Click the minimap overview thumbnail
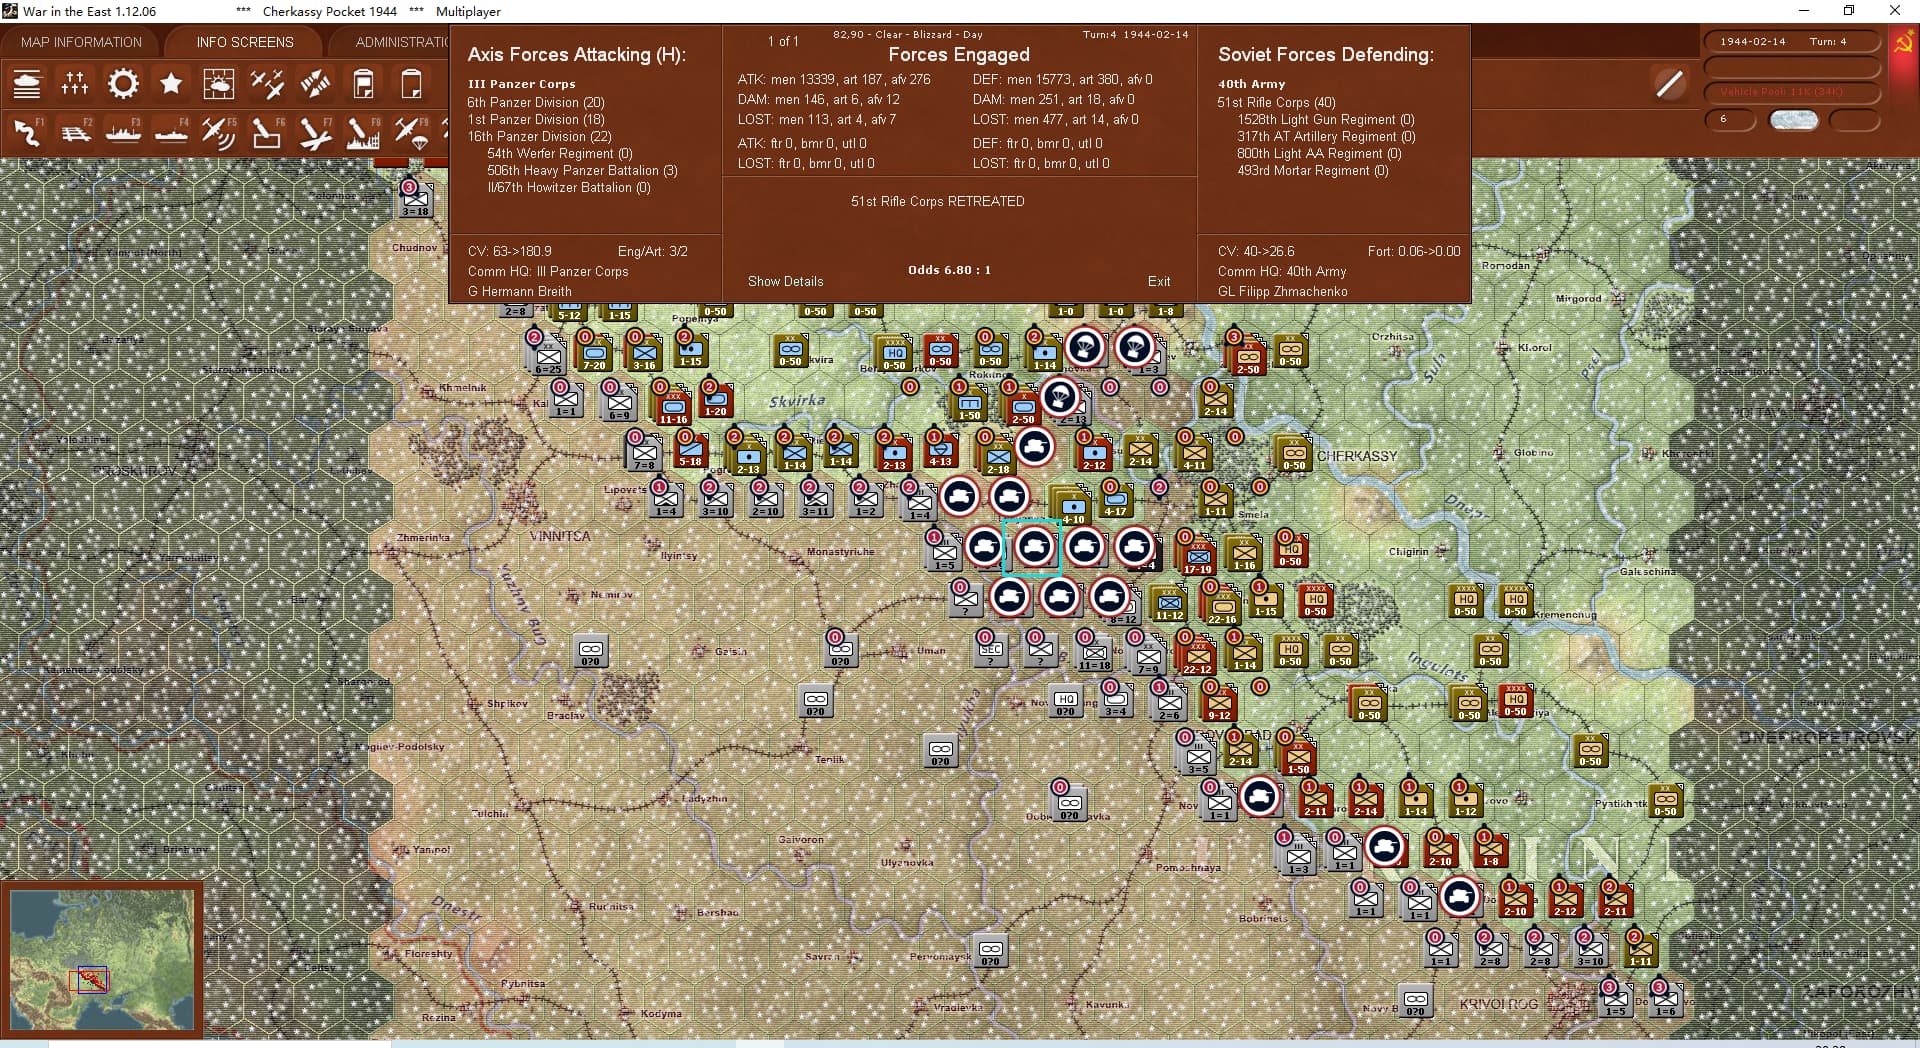The image size is (1920, 1048). [102, 959]
